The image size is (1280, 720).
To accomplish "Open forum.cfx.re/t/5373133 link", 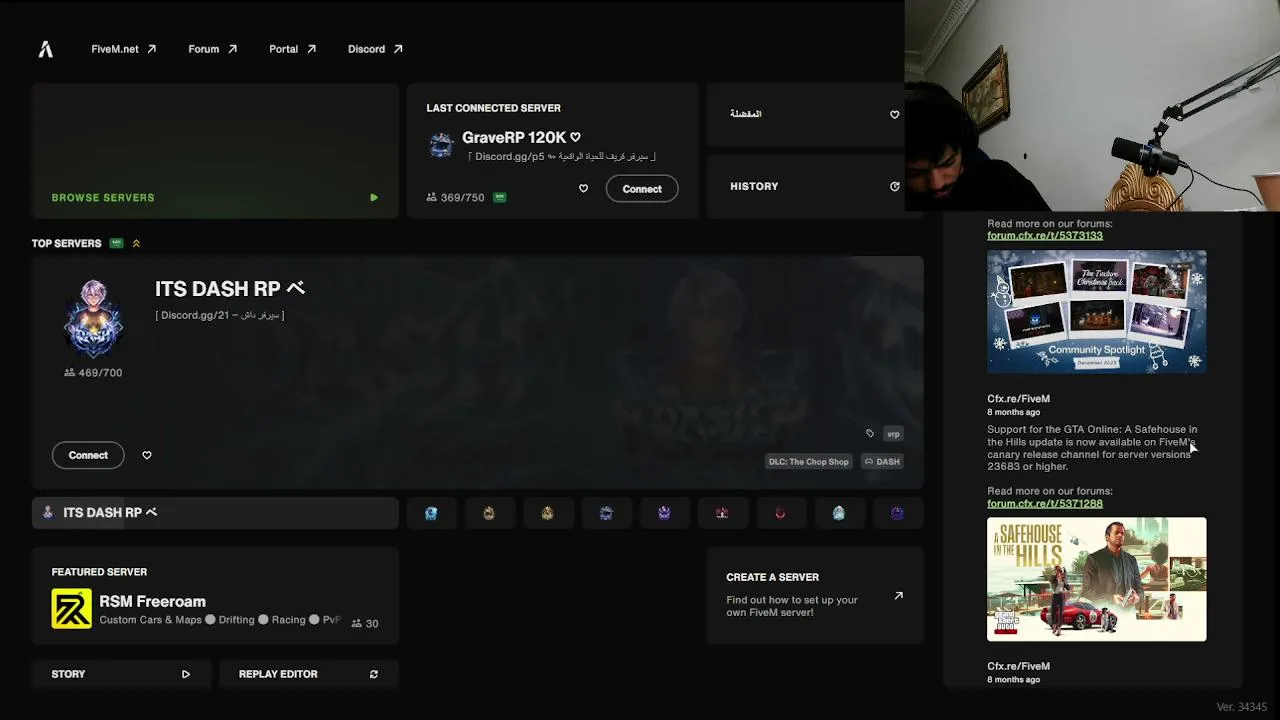I will pyautogui.click(x=1045, y=236).
